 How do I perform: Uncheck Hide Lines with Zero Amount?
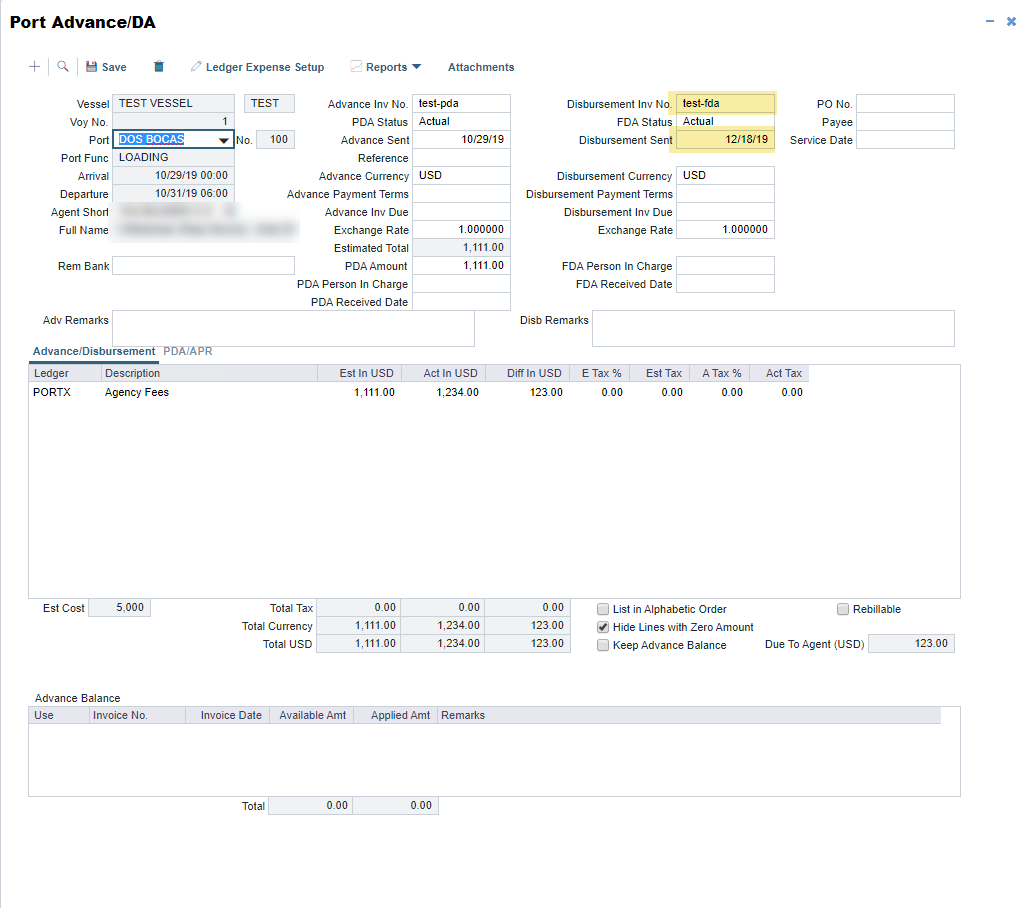click(603, 627)
